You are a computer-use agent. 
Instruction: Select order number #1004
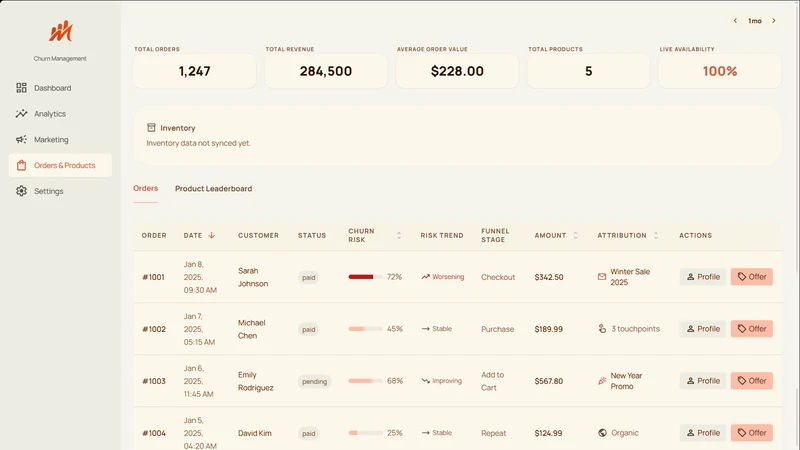coord(154,433)
